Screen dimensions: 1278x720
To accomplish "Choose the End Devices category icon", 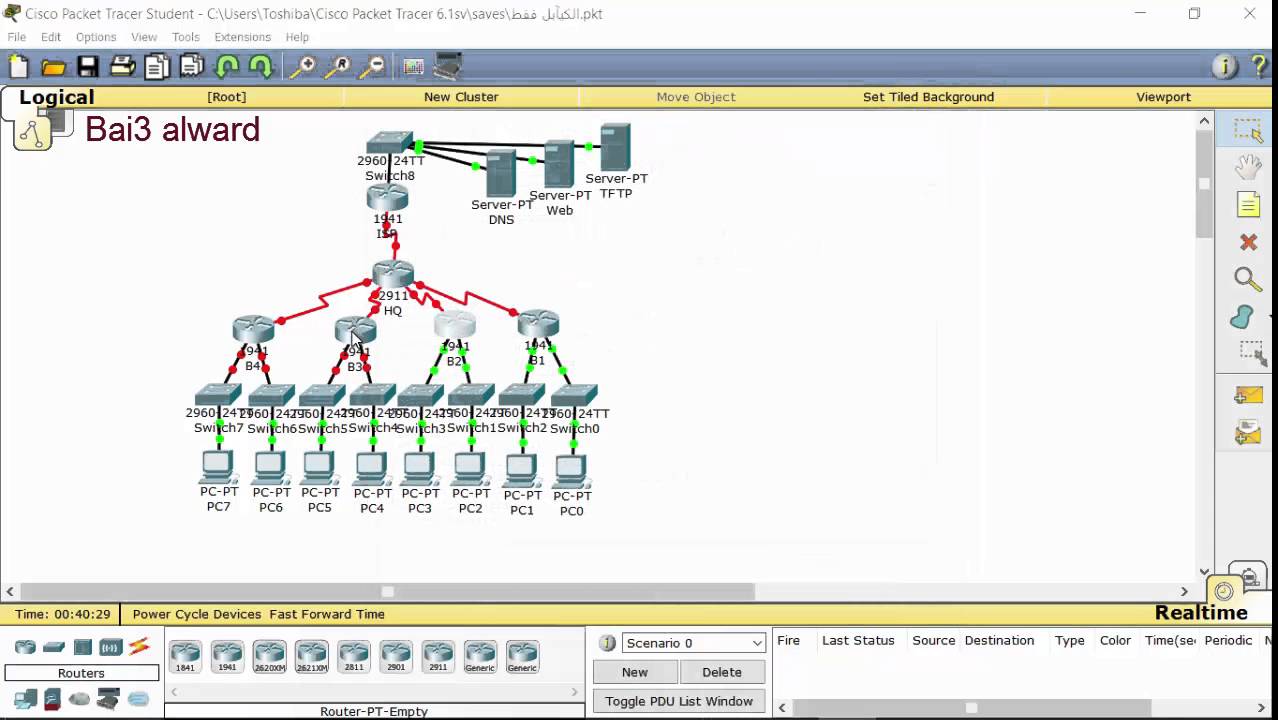I will tap(25, 699).
